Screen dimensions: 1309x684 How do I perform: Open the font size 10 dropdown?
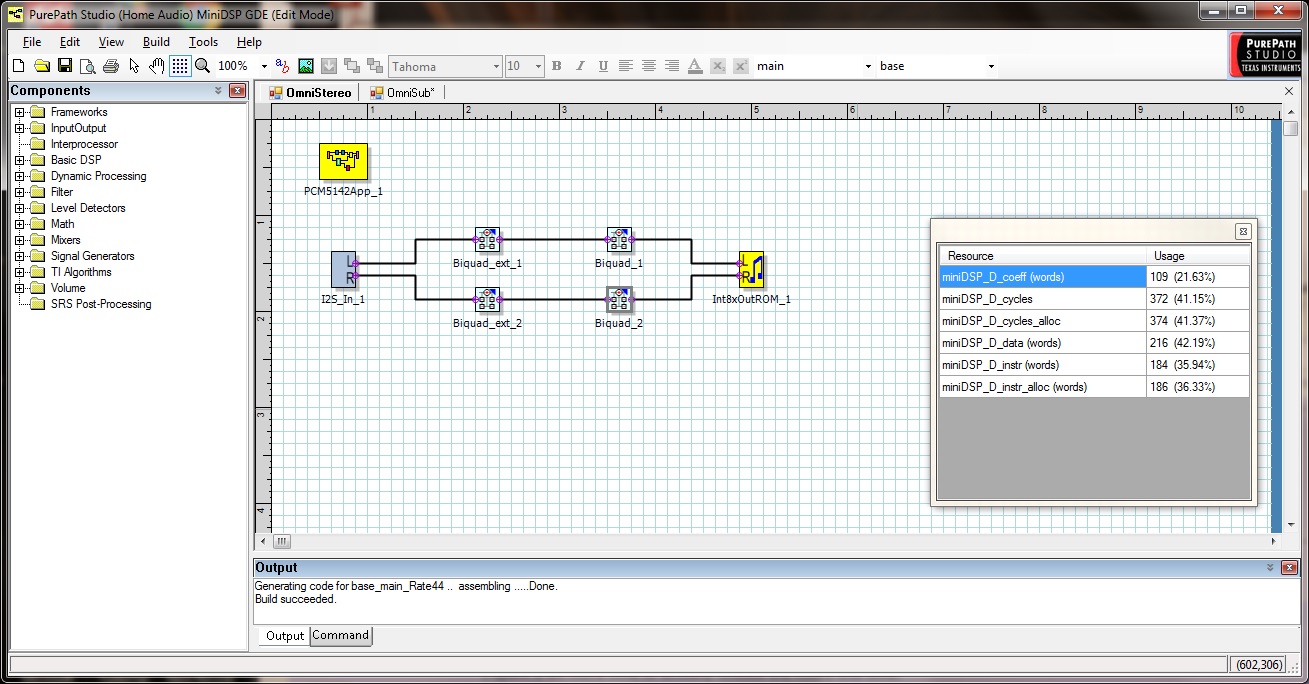click(538, 66)
